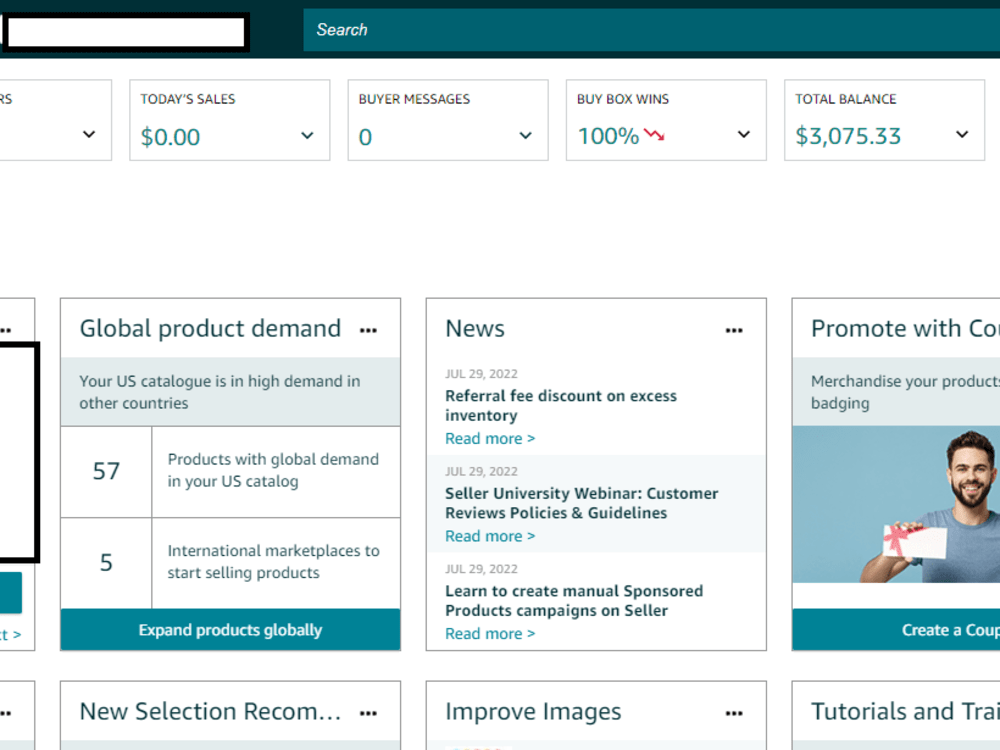Click the 5 international marketplaces number
The width and height of the screenshot is (1000, 750).
106,562
